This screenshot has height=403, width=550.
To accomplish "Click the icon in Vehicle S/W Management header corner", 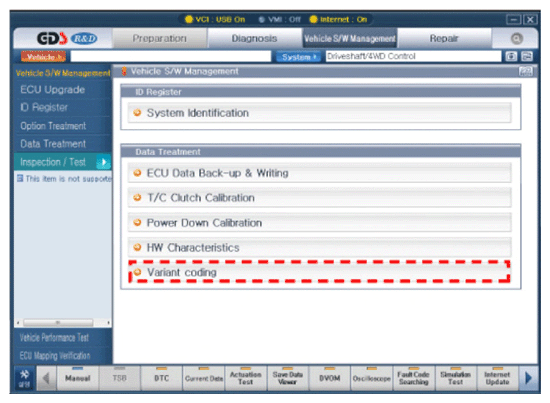I will 525,71.
